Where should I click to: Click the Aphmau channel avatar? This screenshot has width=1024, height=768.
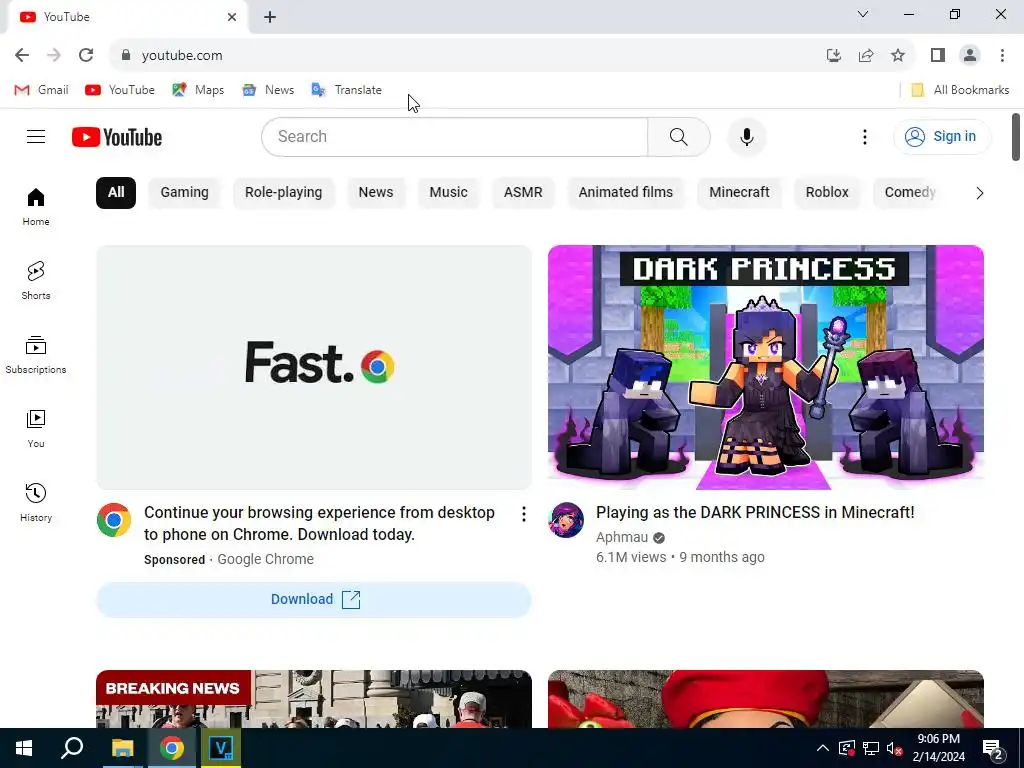[x=566, y=520]
